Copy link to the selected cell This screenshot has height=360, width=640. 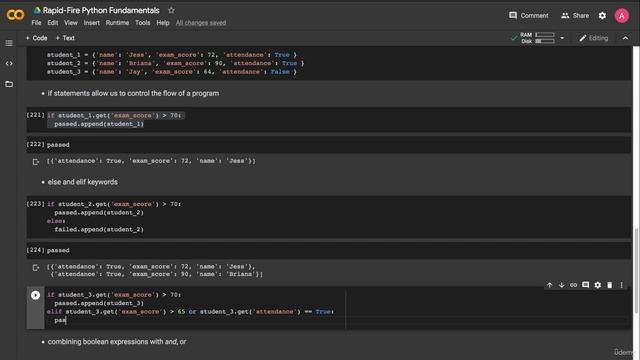point(573,285)
